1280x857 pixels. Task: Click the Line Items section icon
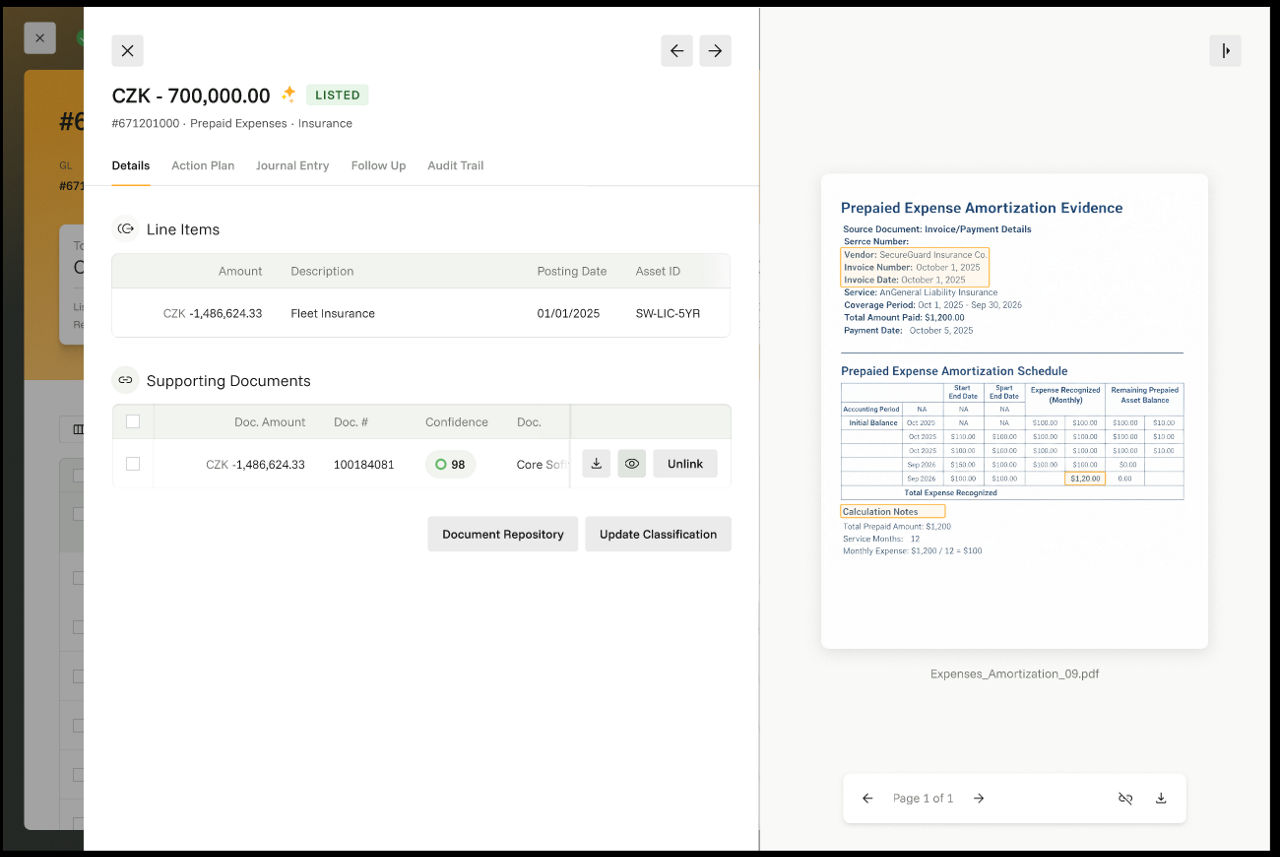coord(125,229)
